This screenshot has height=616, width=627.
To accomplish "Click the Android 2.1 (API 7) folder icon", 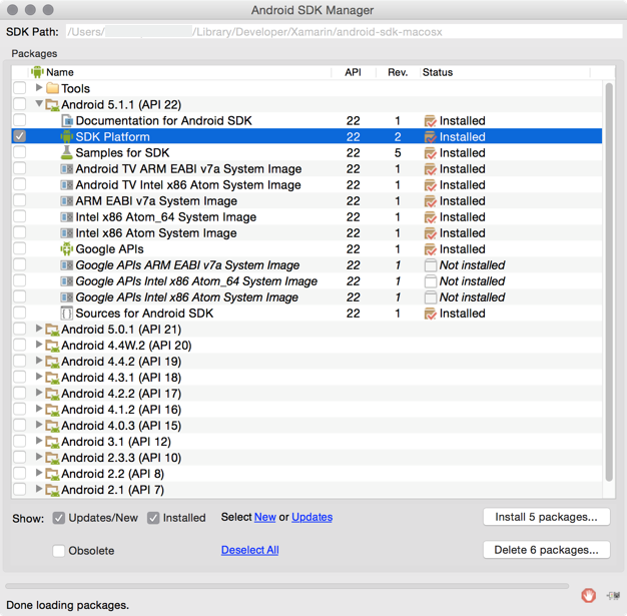I will click(52, 490).
